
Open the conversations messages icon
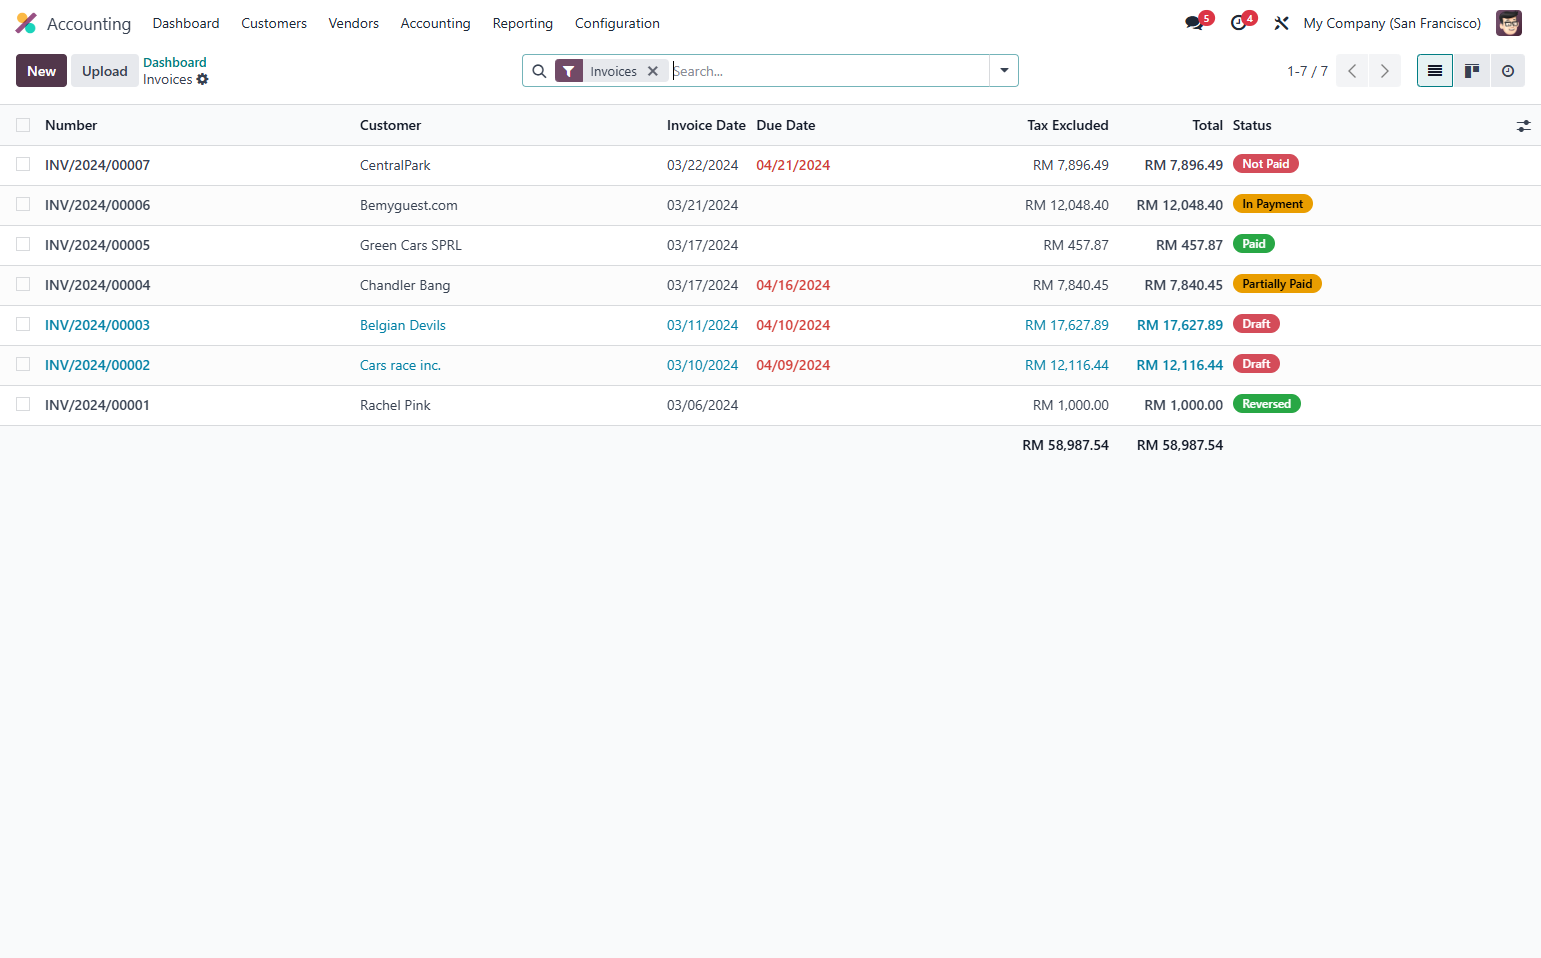point(1194,23)
